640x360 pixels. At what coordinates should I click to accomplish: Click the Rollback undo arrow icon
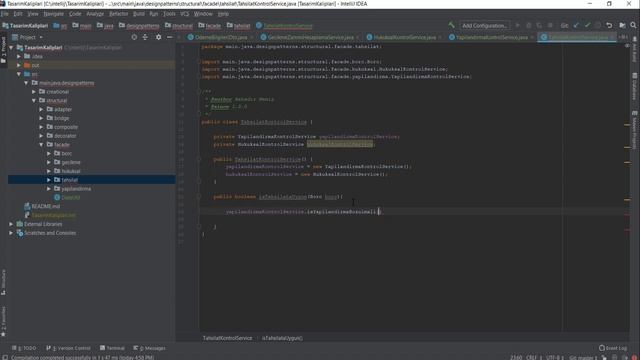609,25
